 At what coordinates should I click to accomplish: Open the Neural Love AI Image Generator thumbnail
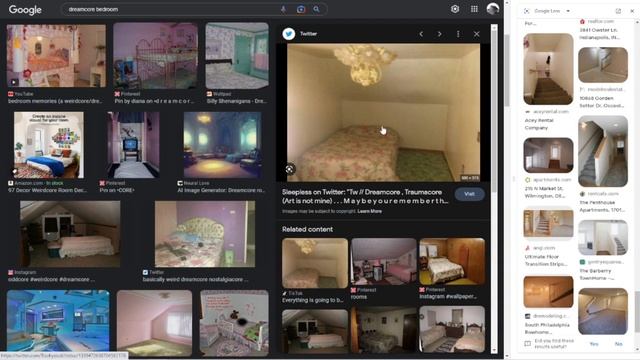tap(222, 145)
